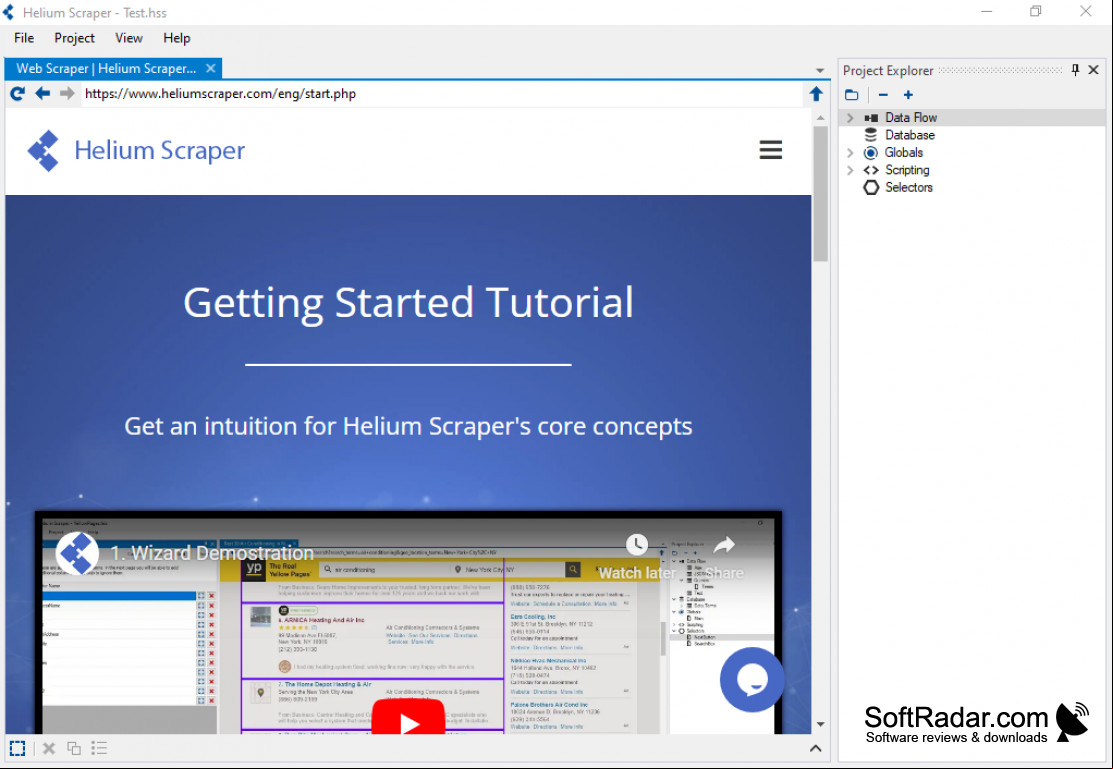Image resolution: width=1113 pixels, height=769 pixels.
Task: Click the Database stack icon
Action: pyautogui.click(x=870, y=135)
